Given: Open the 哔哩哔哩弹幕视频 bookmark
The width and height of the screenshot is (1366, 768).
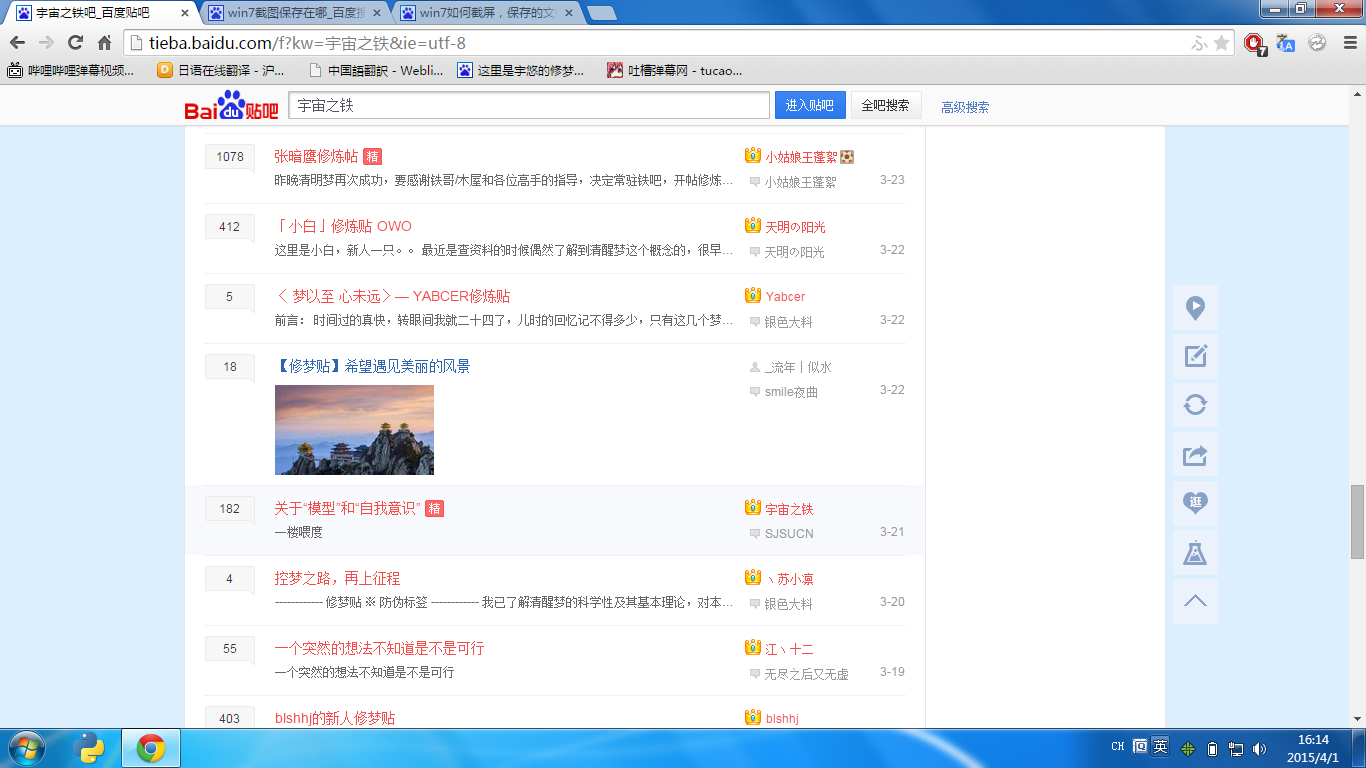Looking at the screenshot, I should [71, 70].
